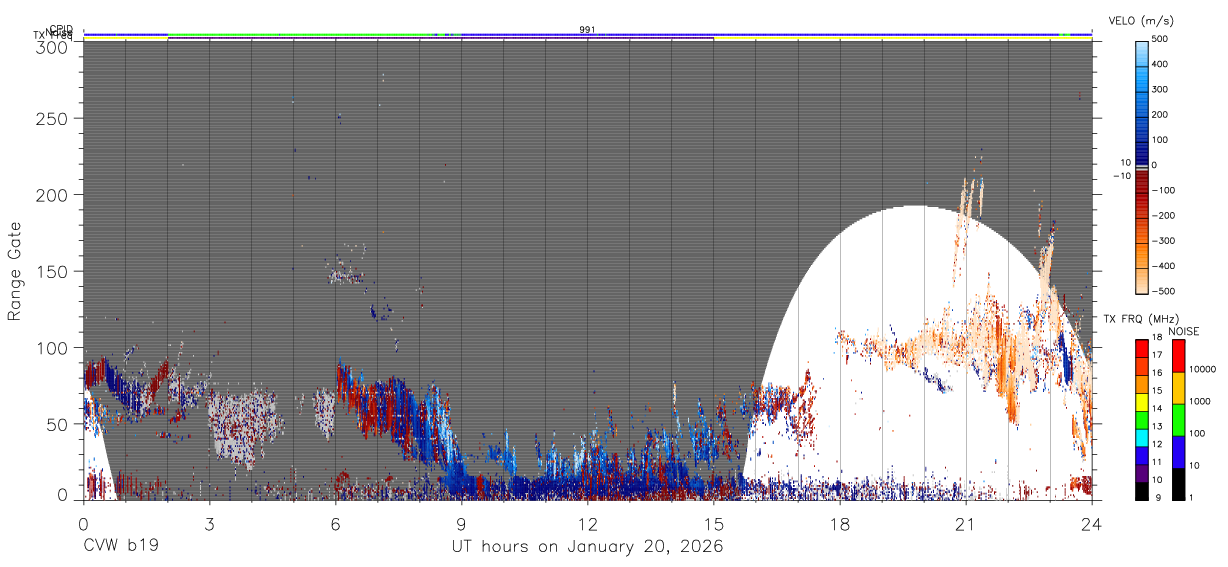Click the 500 label atop velocity bar

(x=1161, y=40)
